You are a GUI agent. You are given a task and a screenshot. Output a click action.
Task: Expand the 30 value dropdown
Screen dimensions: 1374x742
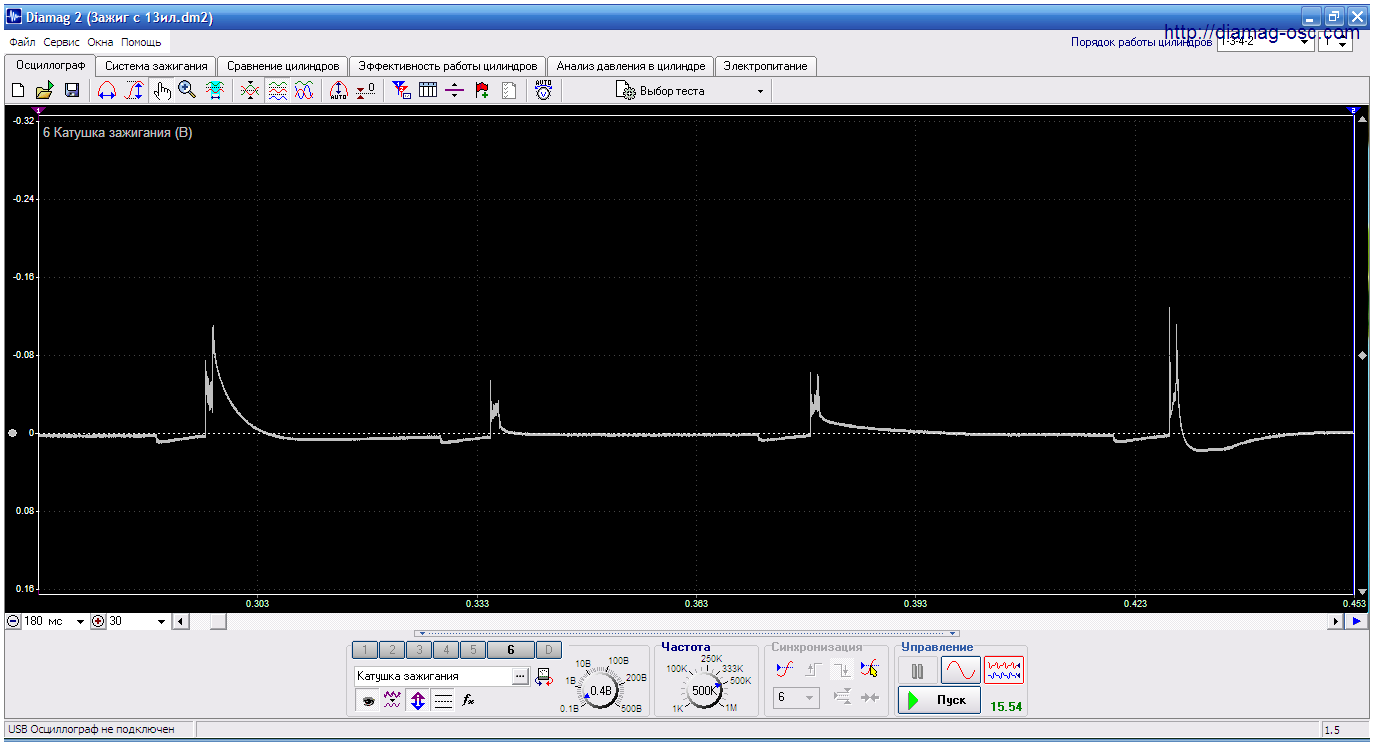[162, 622]
